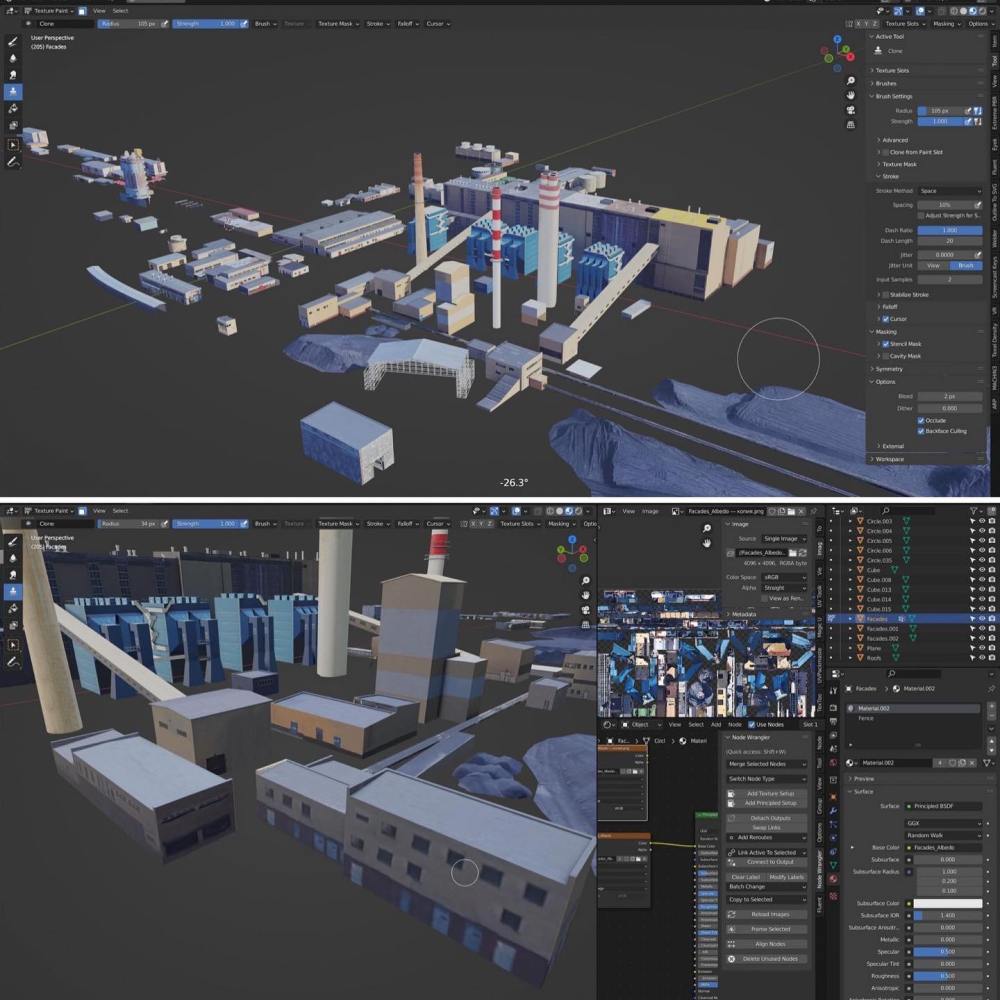Expand the Symmetry panel
Image resolution: width=1000 pixels, height=1000 pixels.
click(889, 369)
